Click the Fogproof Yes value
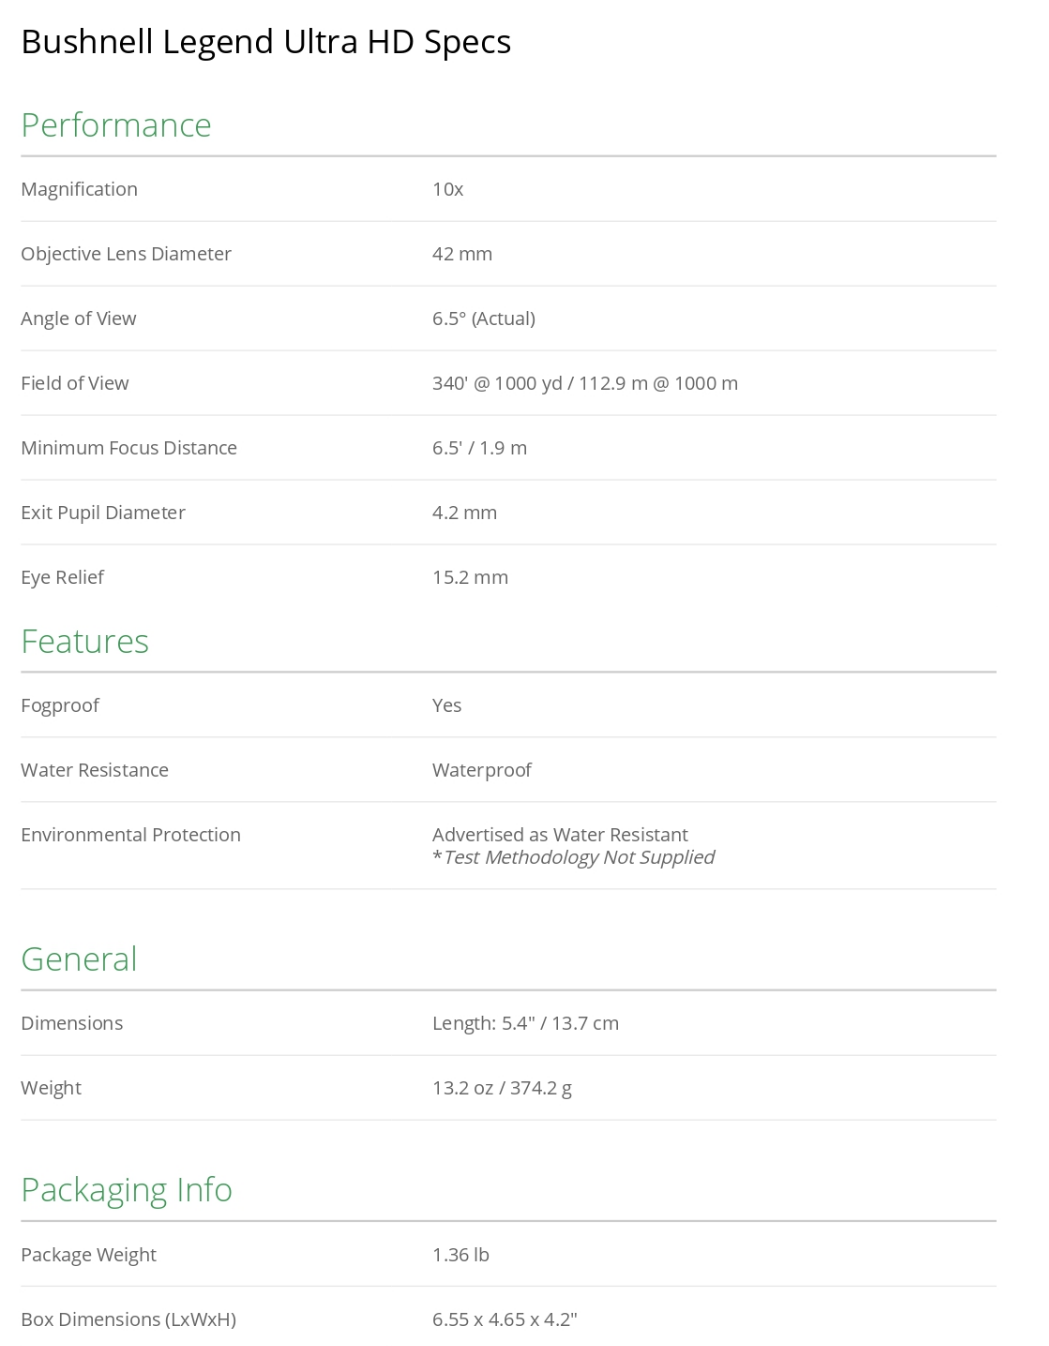This screenshot has width=1049, height=1346. tap(447, 705)
